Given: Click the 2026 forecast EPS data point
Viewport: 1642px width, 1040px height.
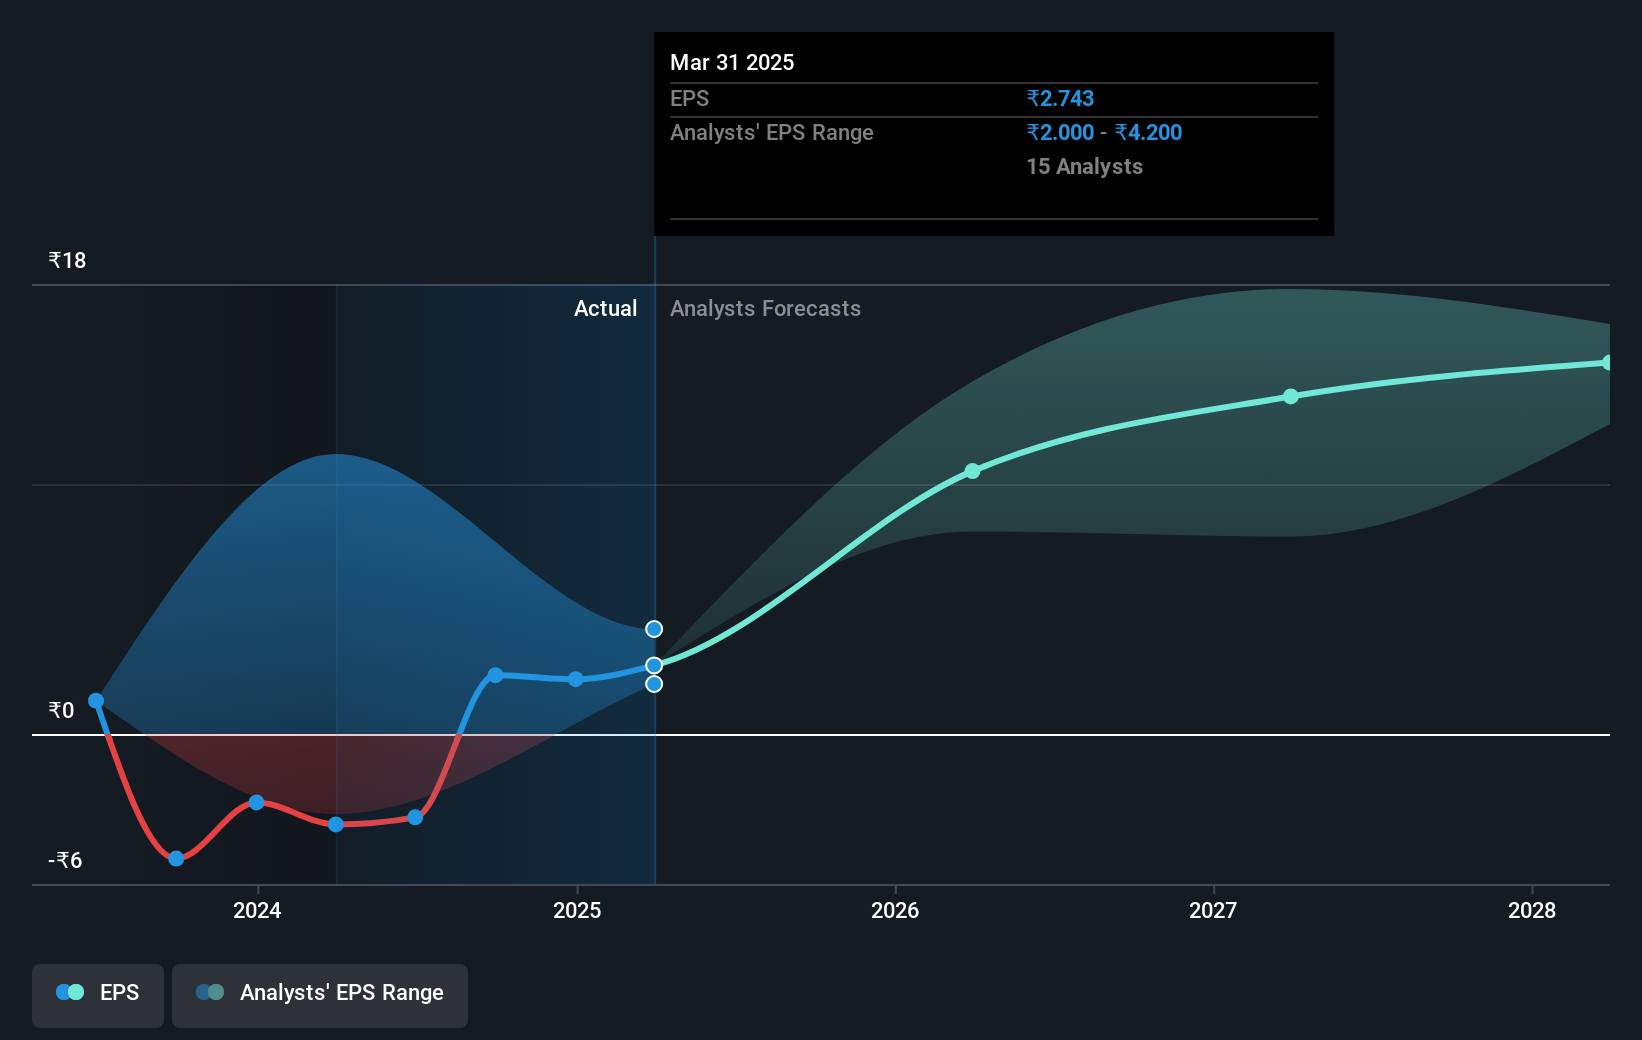Looking at the screenshot, I should click(x=972, y=471).
